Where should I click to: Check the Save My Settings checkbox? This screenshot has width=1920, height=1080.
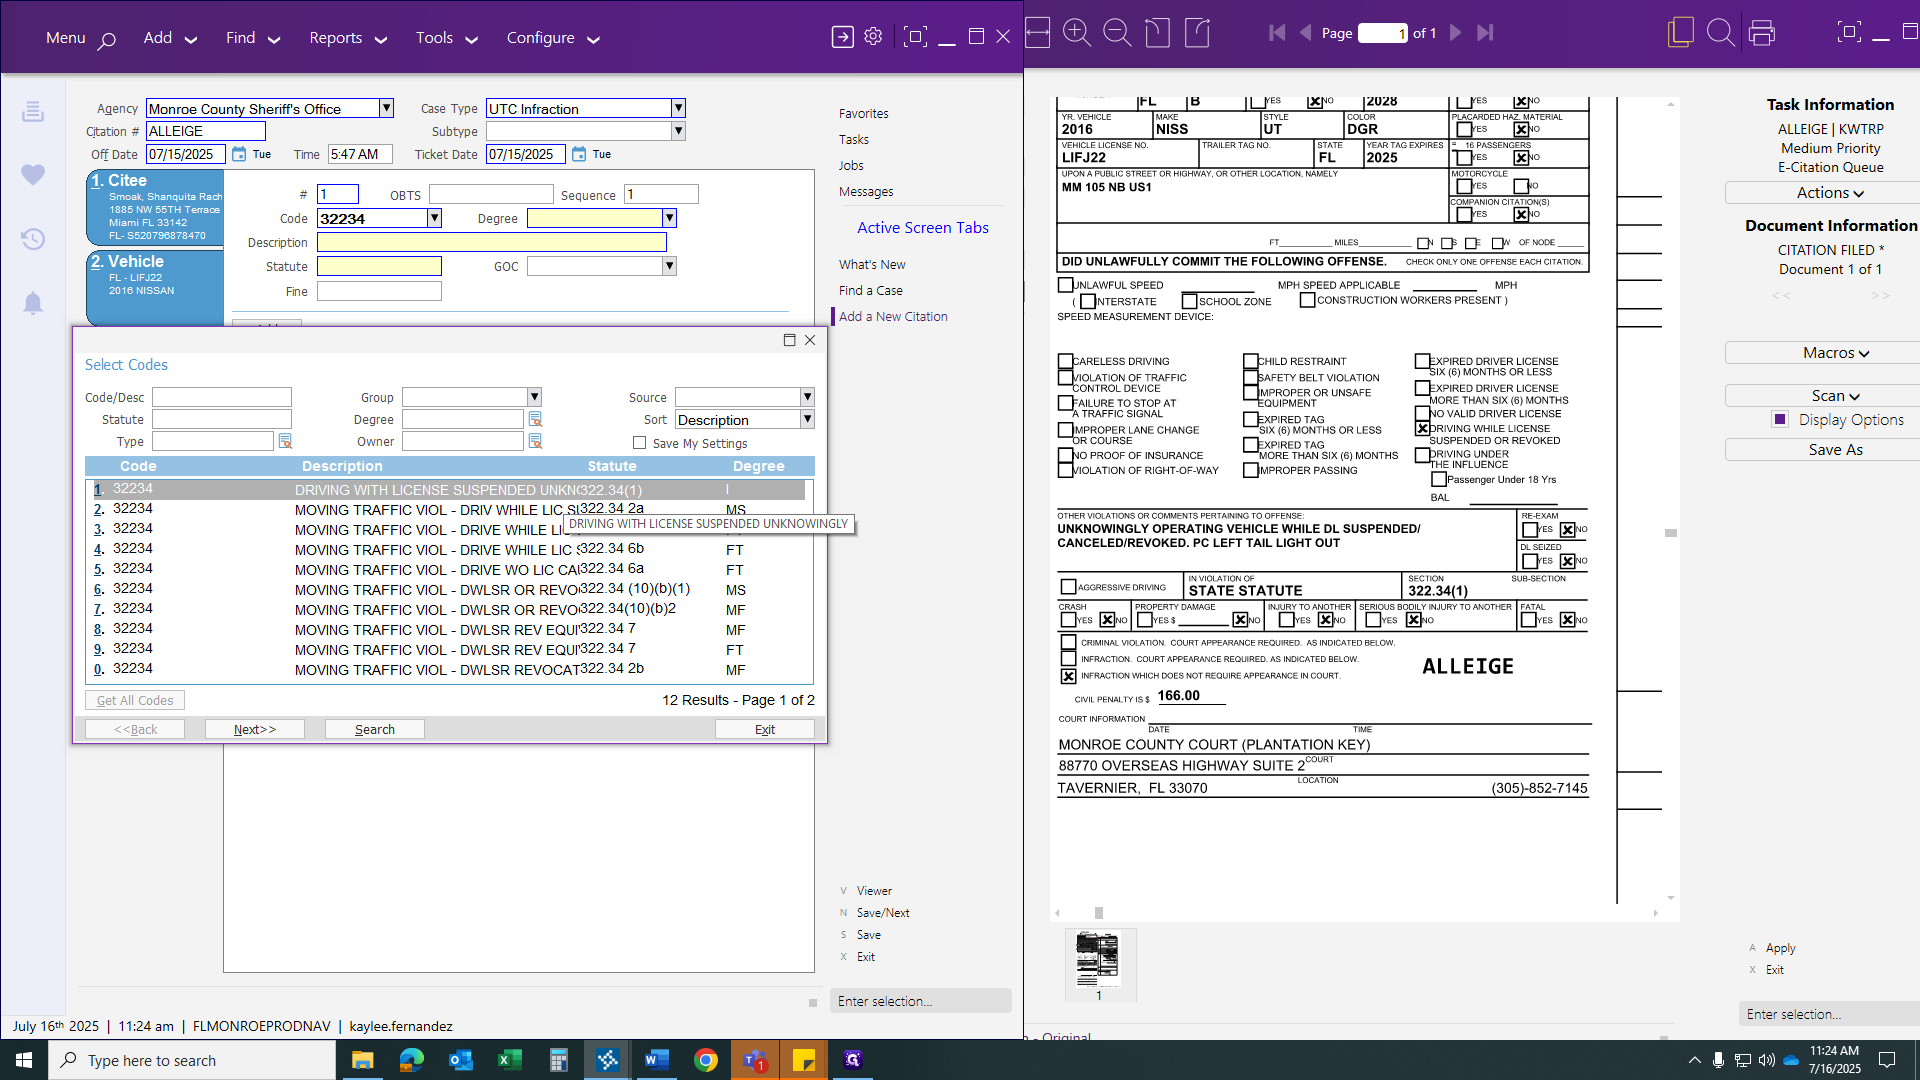tap(640, 442)
